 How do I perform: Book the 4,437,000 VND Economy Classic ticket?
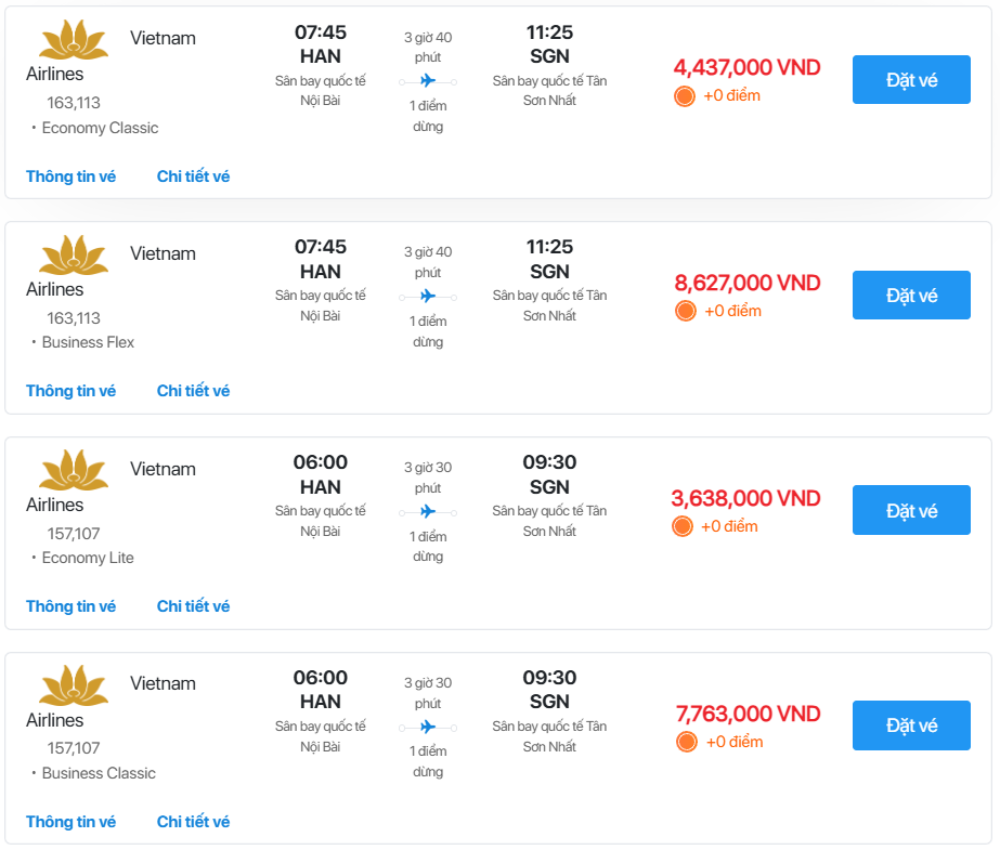(x=911, y=80)
